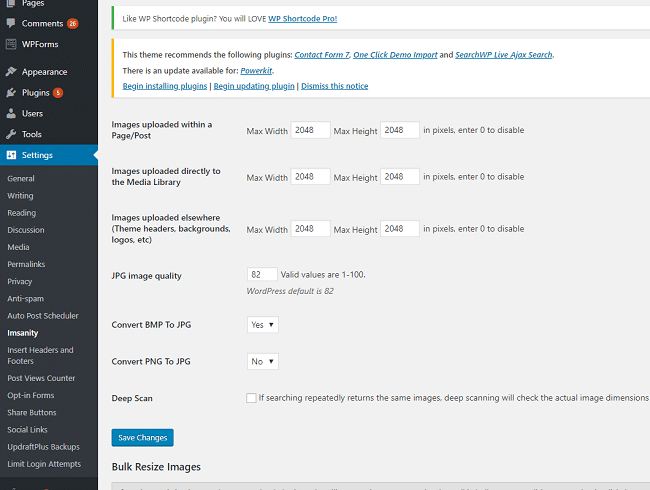Click the Comments speech bubble icon
This screenshot has width=650, height=490.
[11, 23]
